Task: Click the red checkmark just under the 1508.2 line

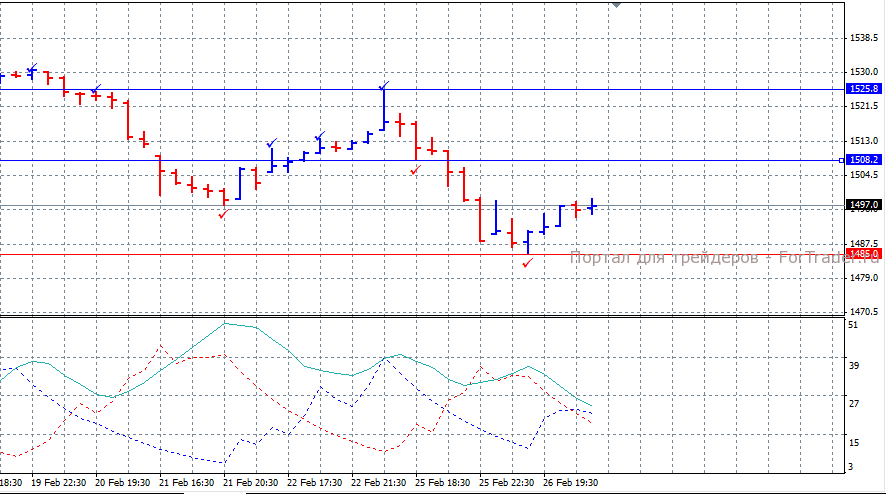Action: pyautogui.click(x=415, y=171)
